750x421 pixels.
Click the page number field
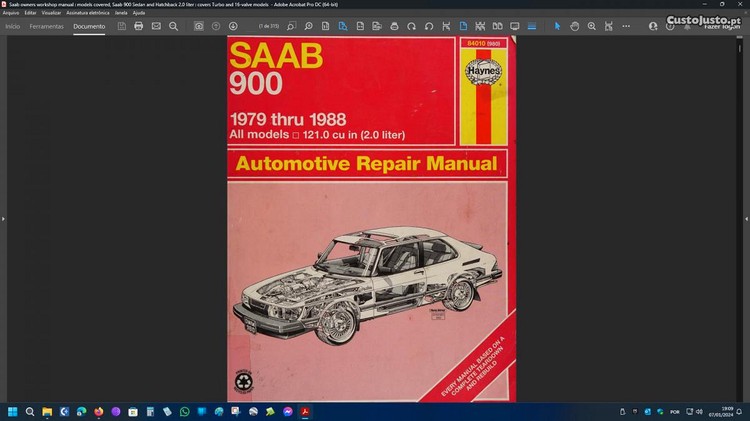click(x=268, y=26)
